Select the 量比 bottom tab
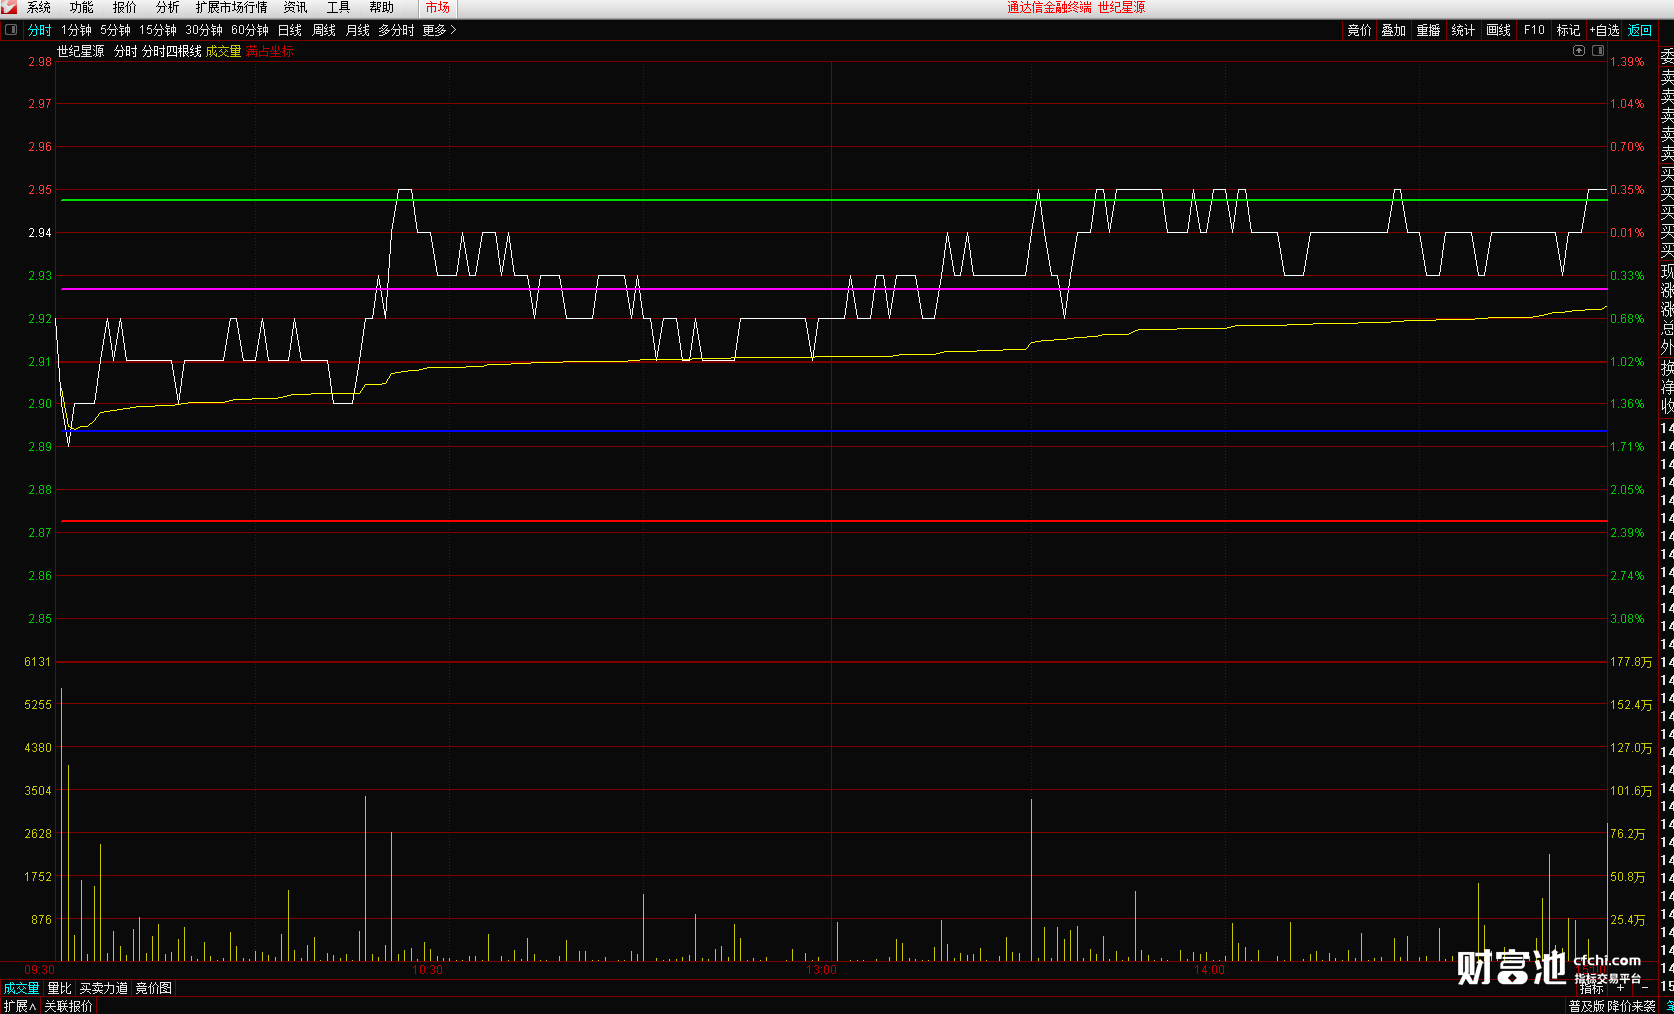 pyautogui.click(x=60, y=988)
